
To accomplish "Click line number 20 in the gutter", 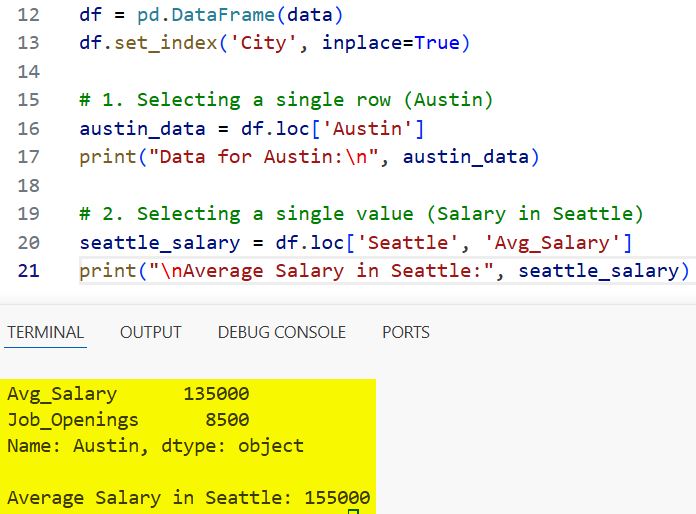I will click(x=28, y=243).
